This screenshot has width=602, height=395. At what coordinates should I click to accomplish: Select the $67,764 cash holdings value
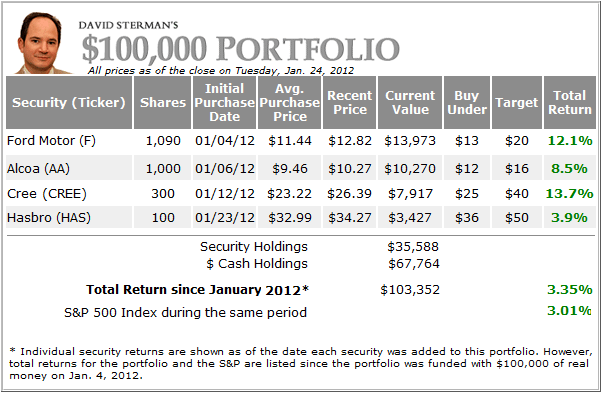coord(413,264)
